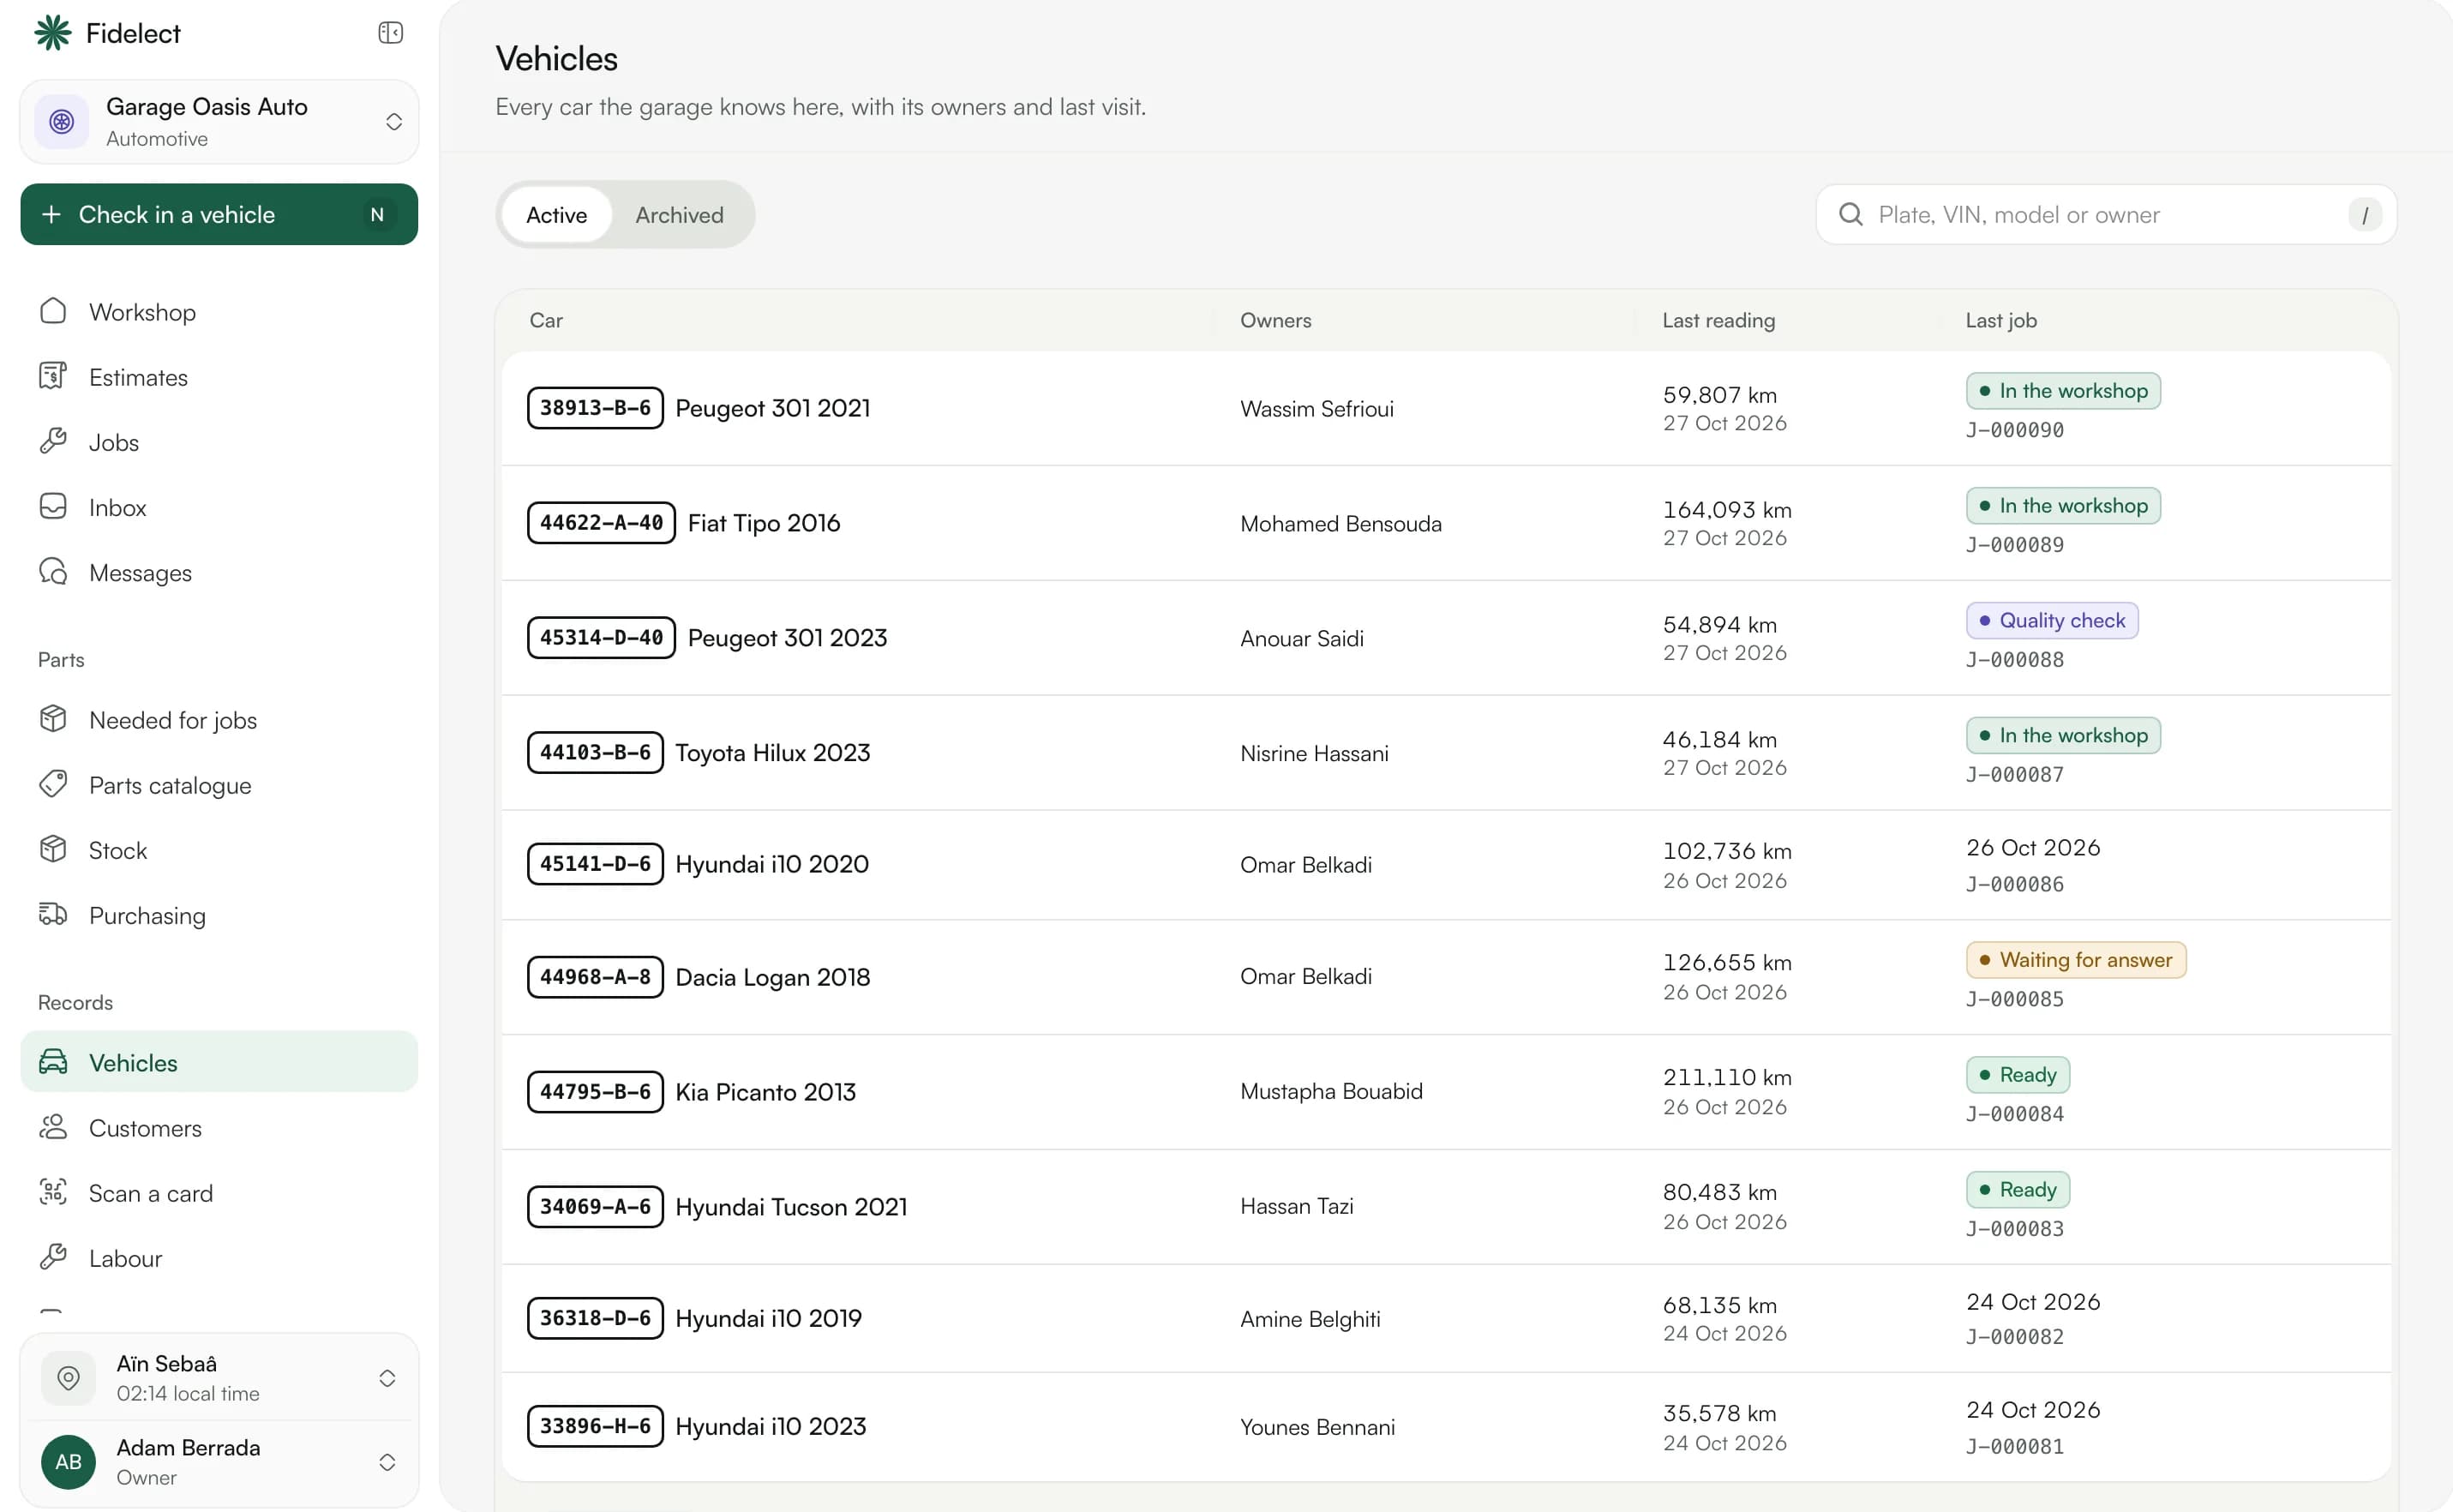Open the Customers records
The image size is (2453, 1512).
point(219,1128)
